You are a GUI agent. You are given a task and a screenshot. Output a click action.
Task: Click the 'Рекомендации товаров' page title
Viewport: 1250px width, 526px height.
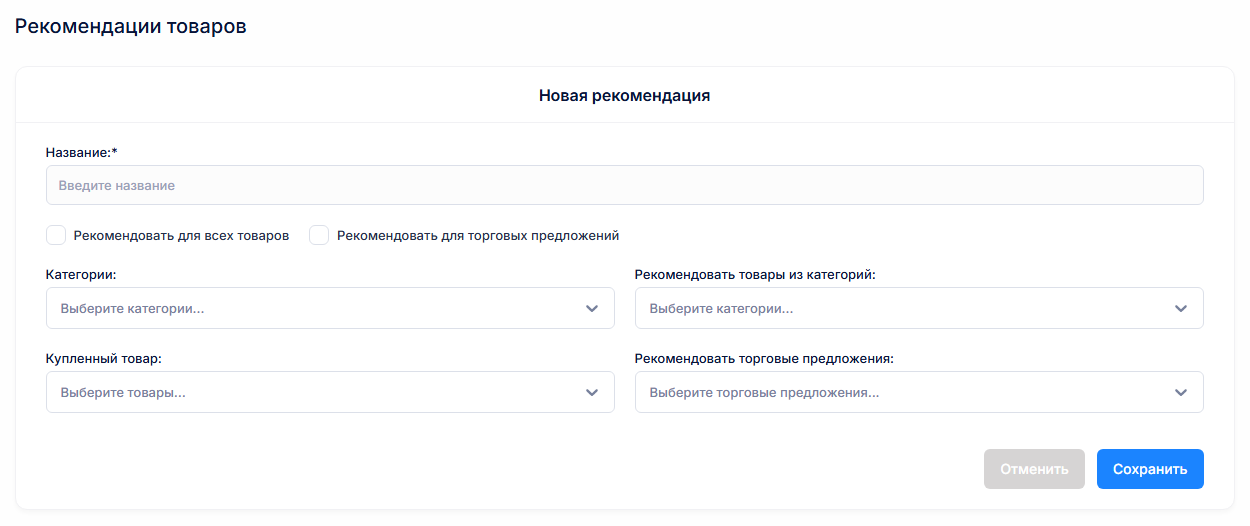[130, 27]
